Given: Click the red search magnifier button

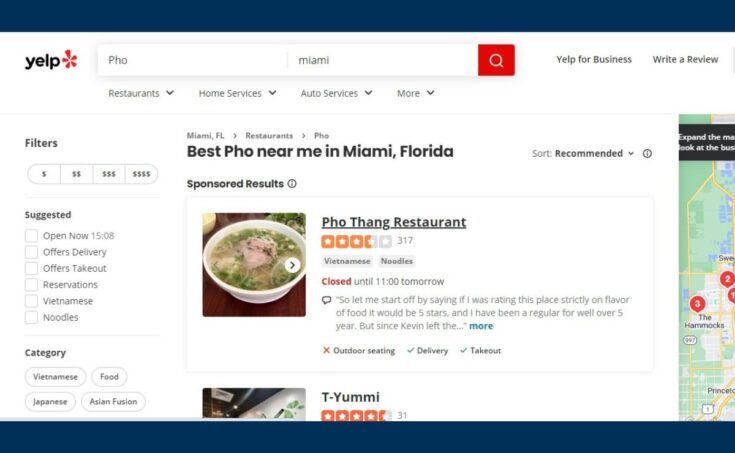Looking at the screenshot, I should click(x=496, y=60).
